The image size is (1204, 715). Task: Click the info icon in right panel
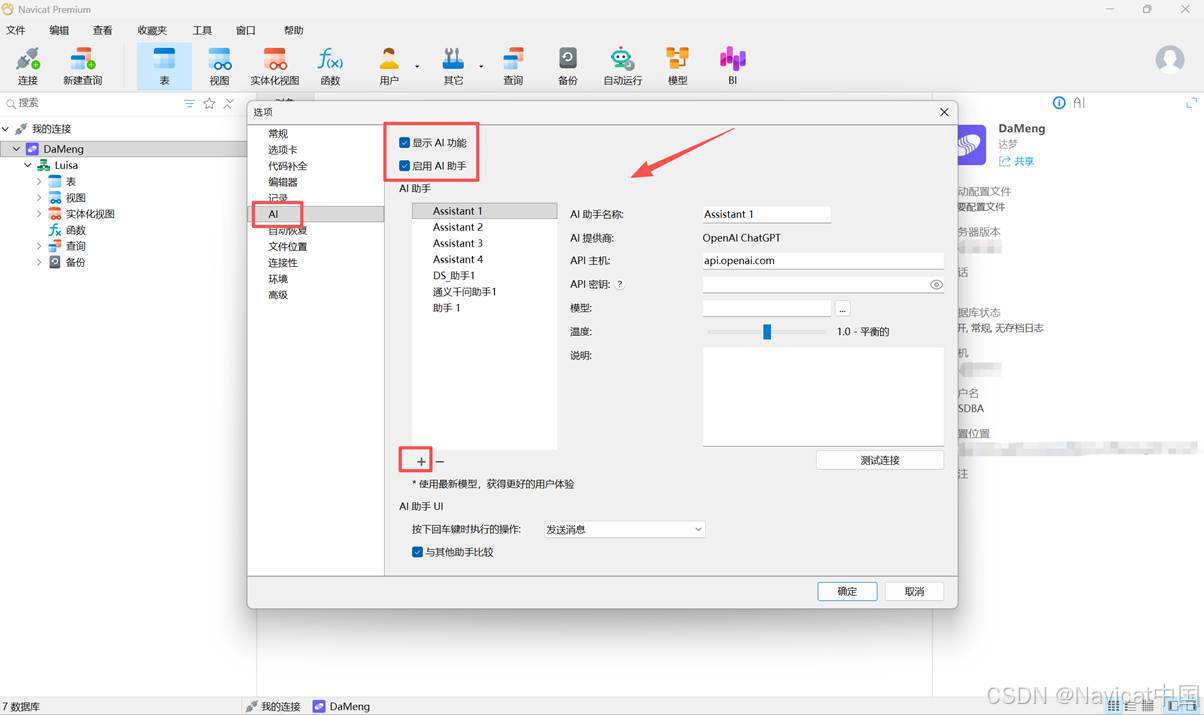1060,103
